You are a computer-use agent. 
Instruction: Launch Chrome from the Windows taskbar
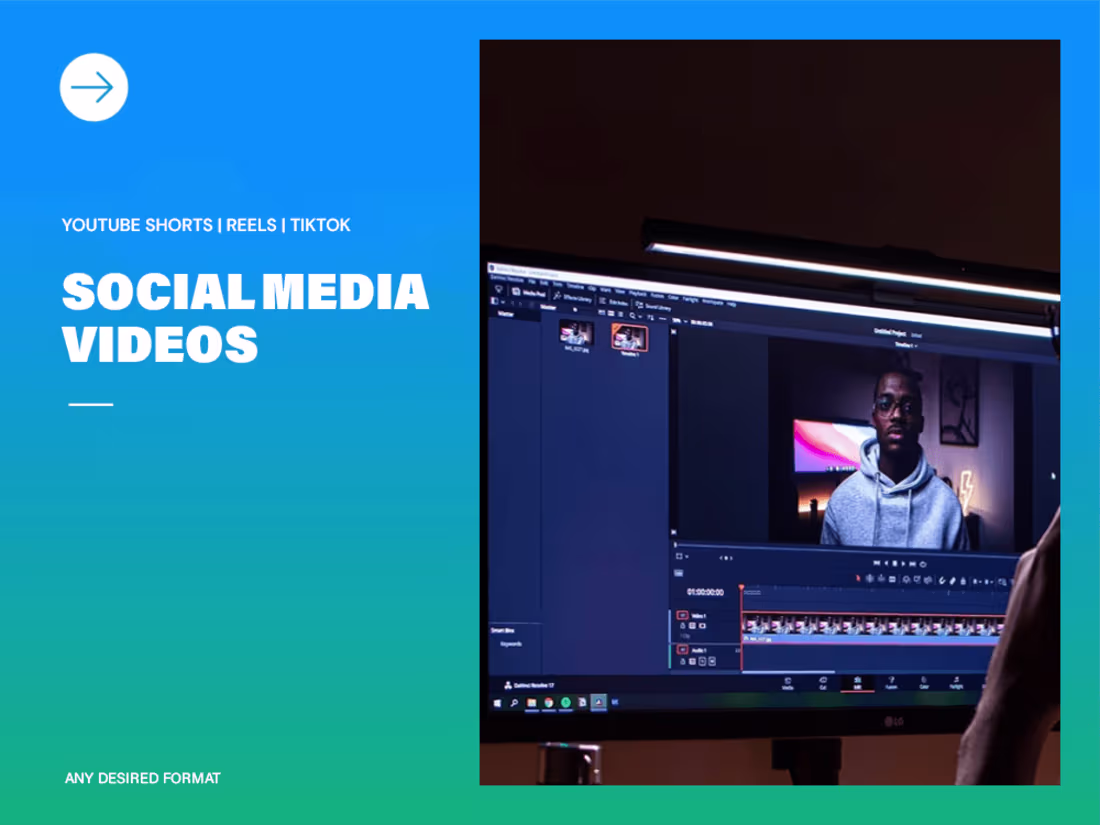549,703
